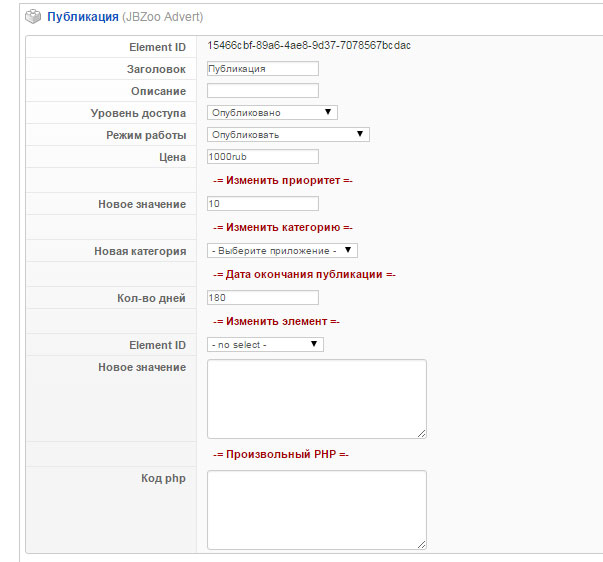Focus the Заголовок text field

[262, 69]
